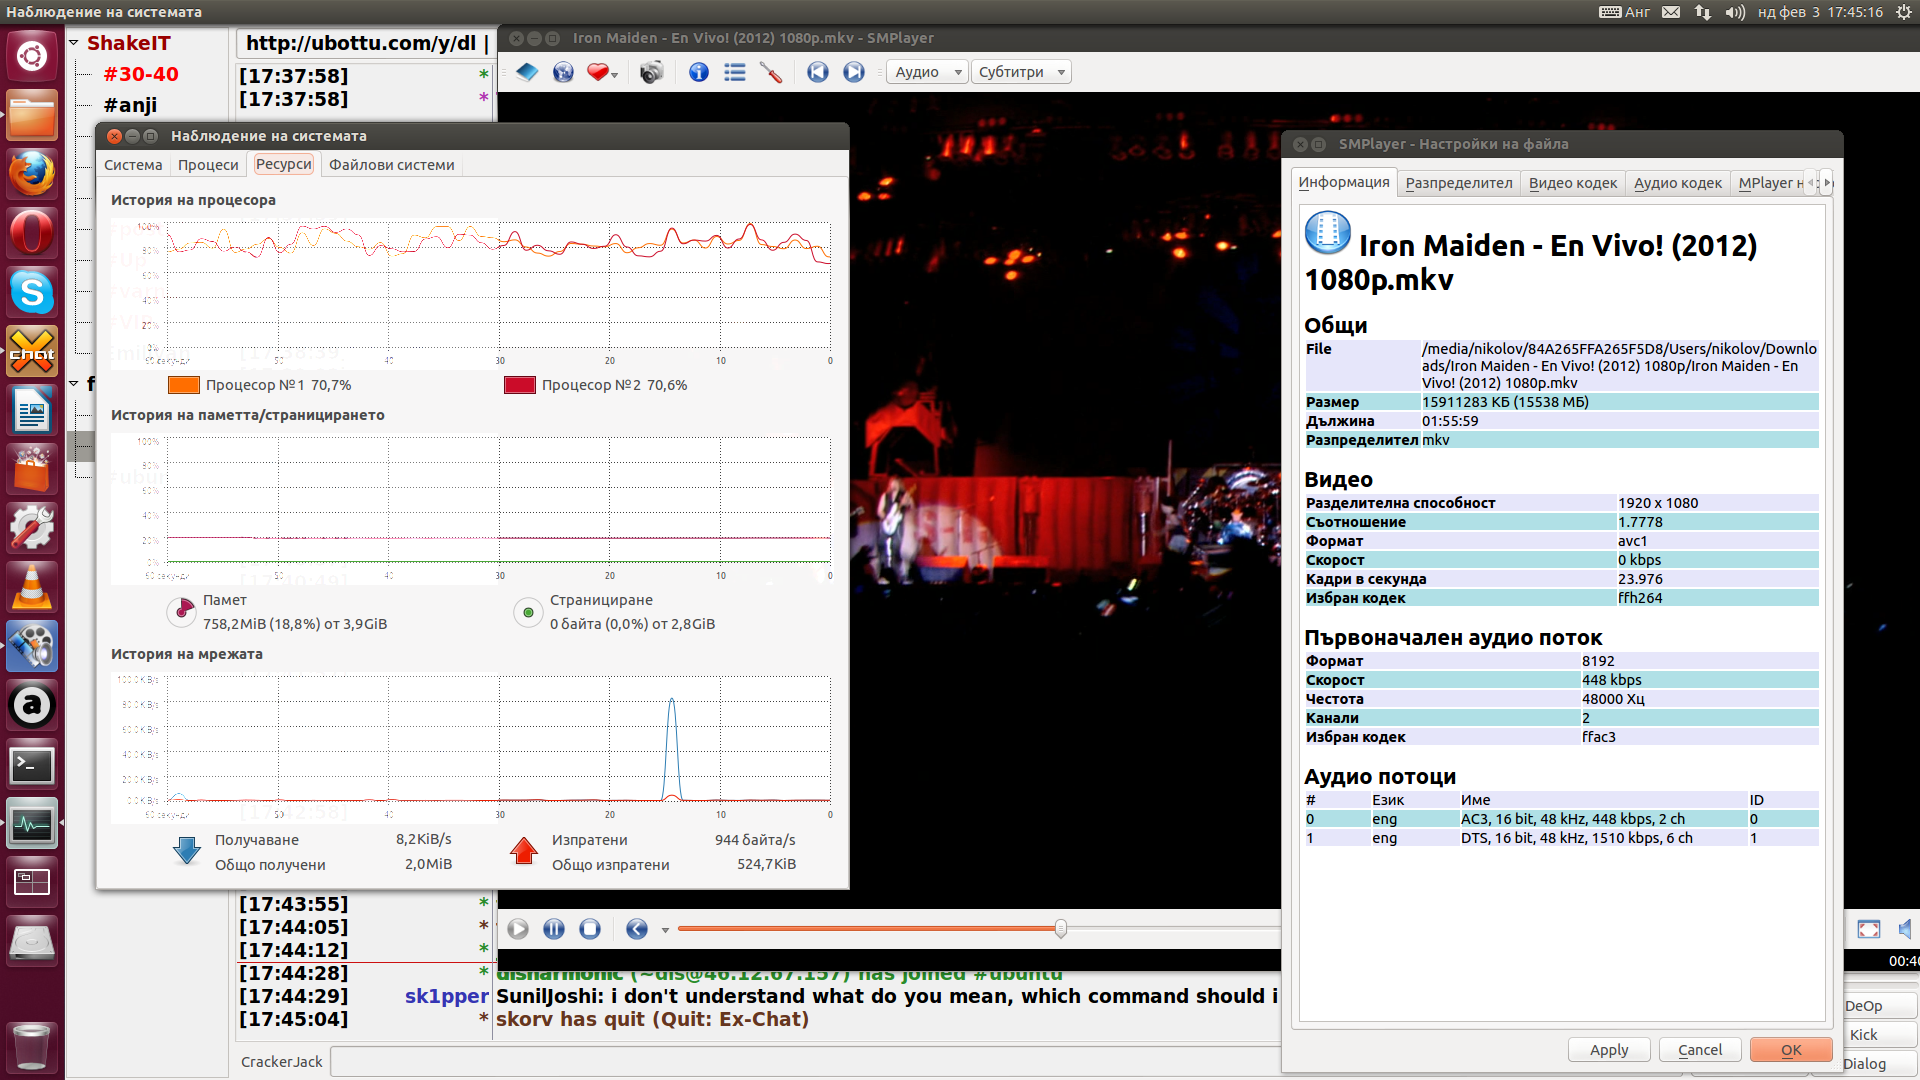The height and width of the screenshot is (1080, 1920).
Task: Switch to the Разпределител tab
Action: [1459, 183]
